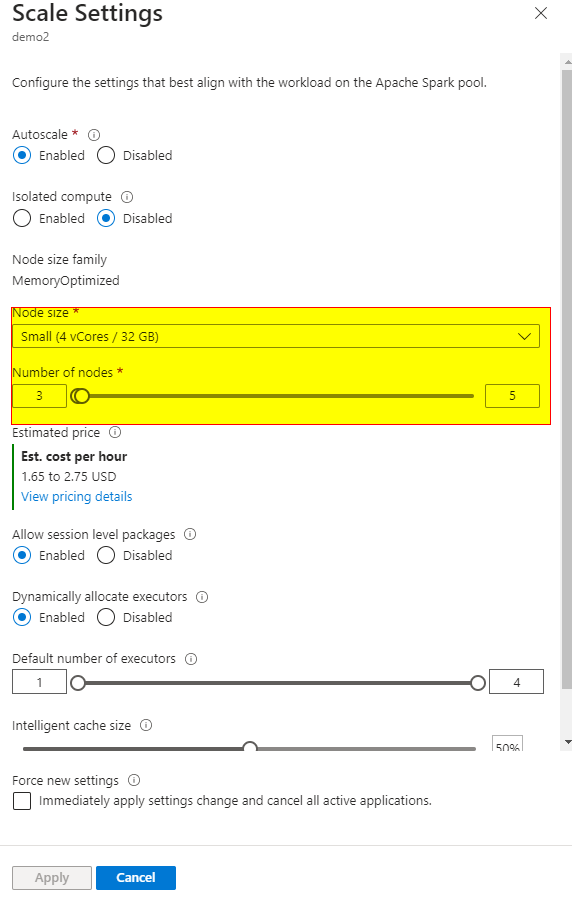Click the Force new settings info icon

[134, 780]
